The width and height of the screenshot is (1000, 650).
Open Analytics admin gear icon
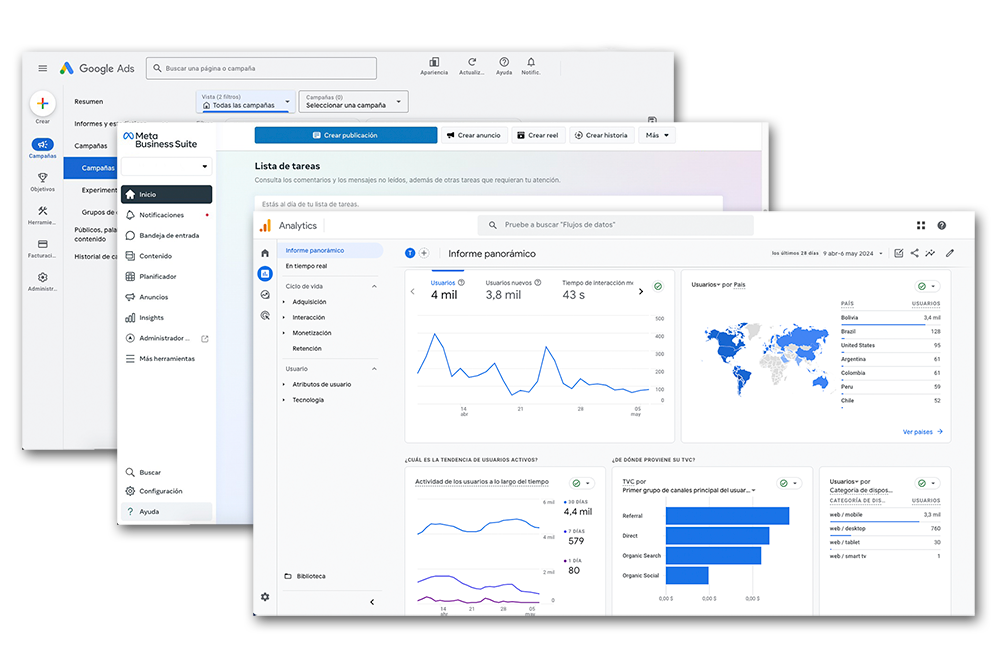(265, 597)
